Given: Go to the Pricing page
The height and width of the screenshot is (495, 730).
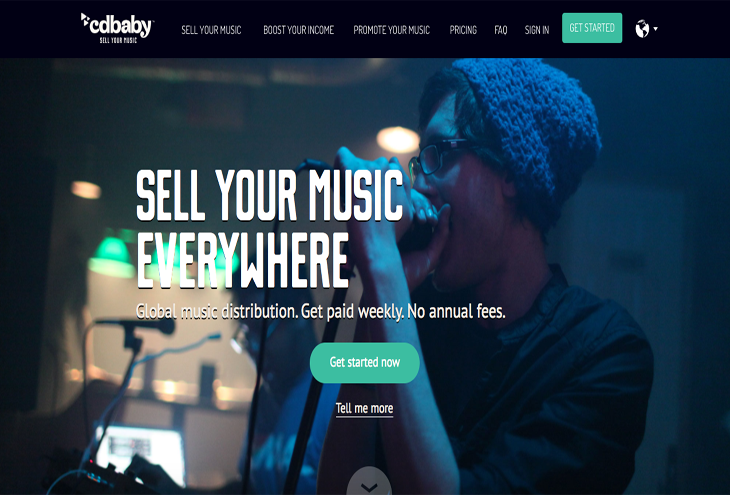Looking at the screenshot, I should (463, 30).
